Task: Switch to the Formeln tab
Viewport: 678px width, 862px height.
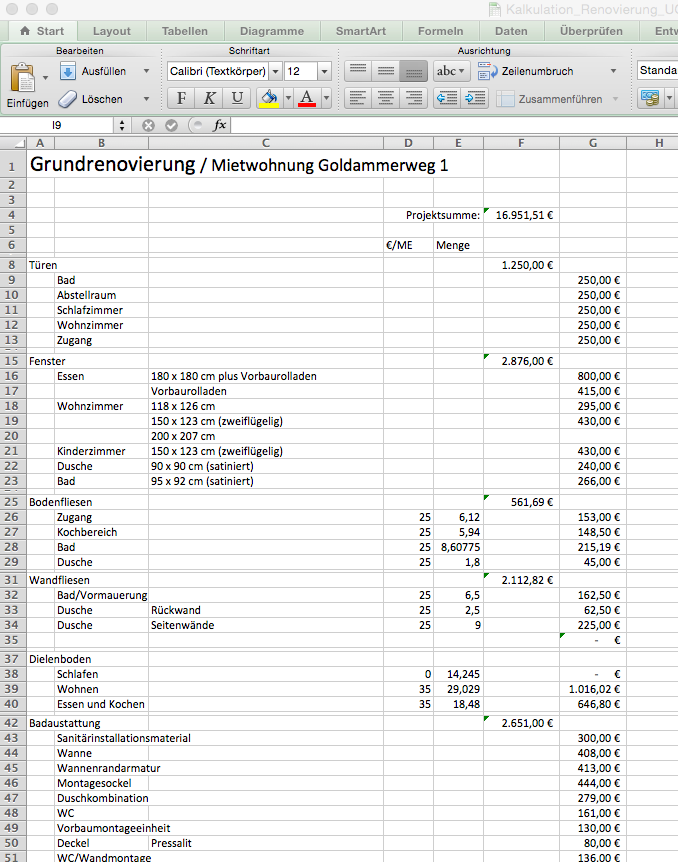Action: click(x=440, y=31)
